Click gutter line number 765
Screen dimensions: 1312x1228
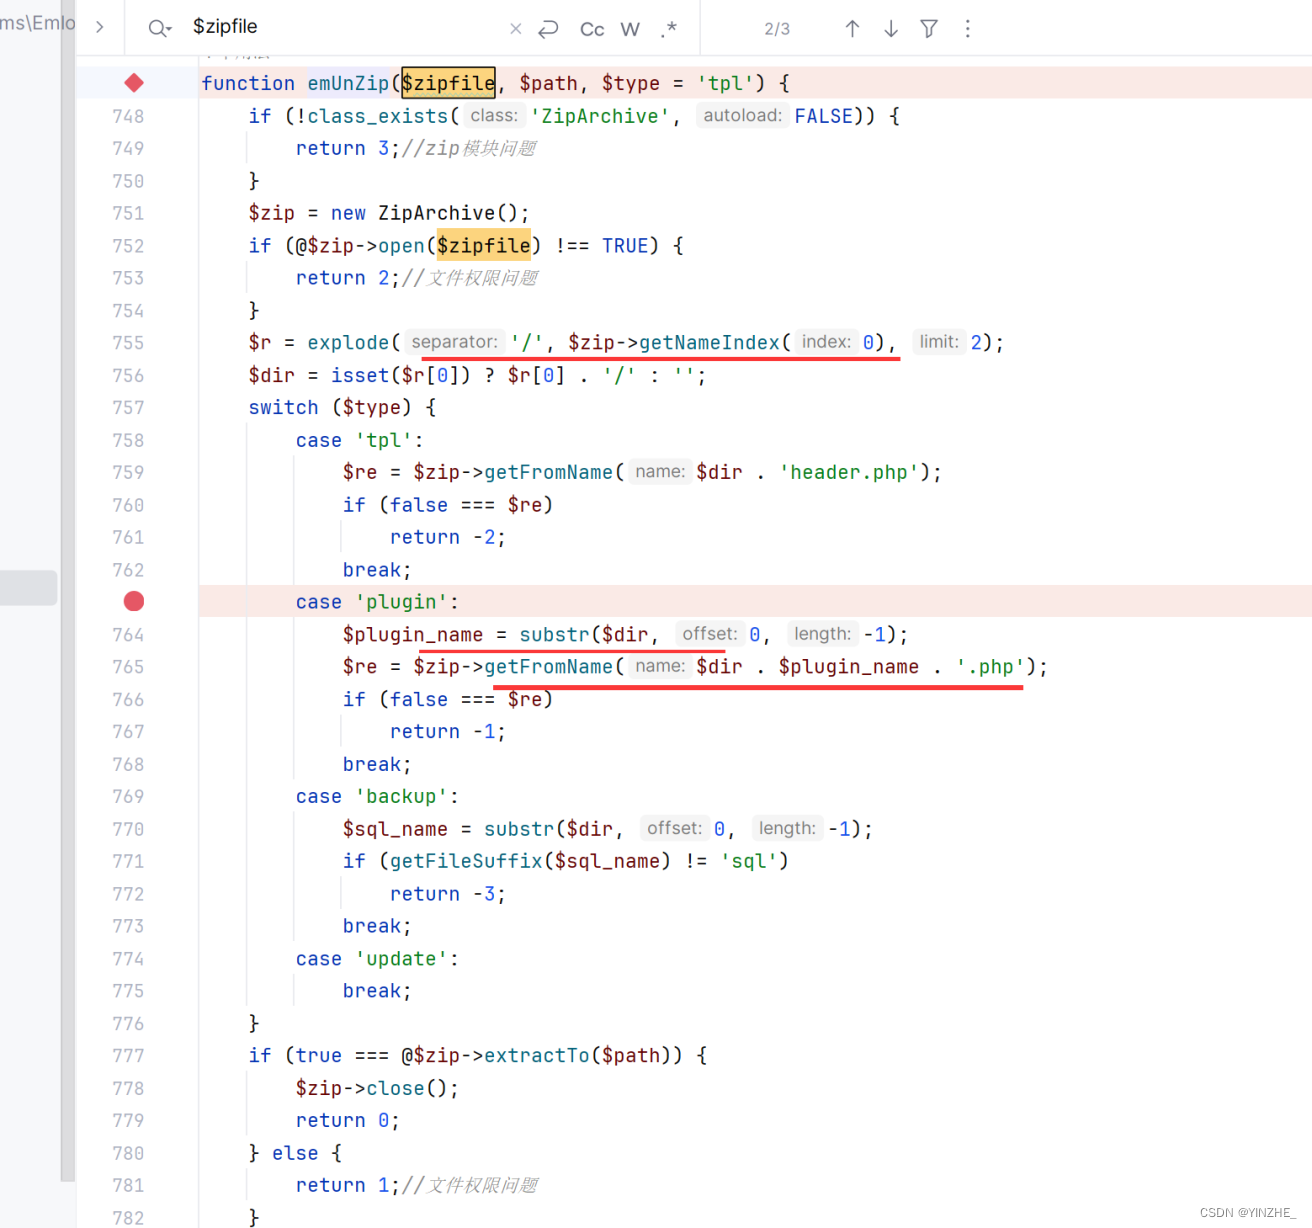(128, 667)
